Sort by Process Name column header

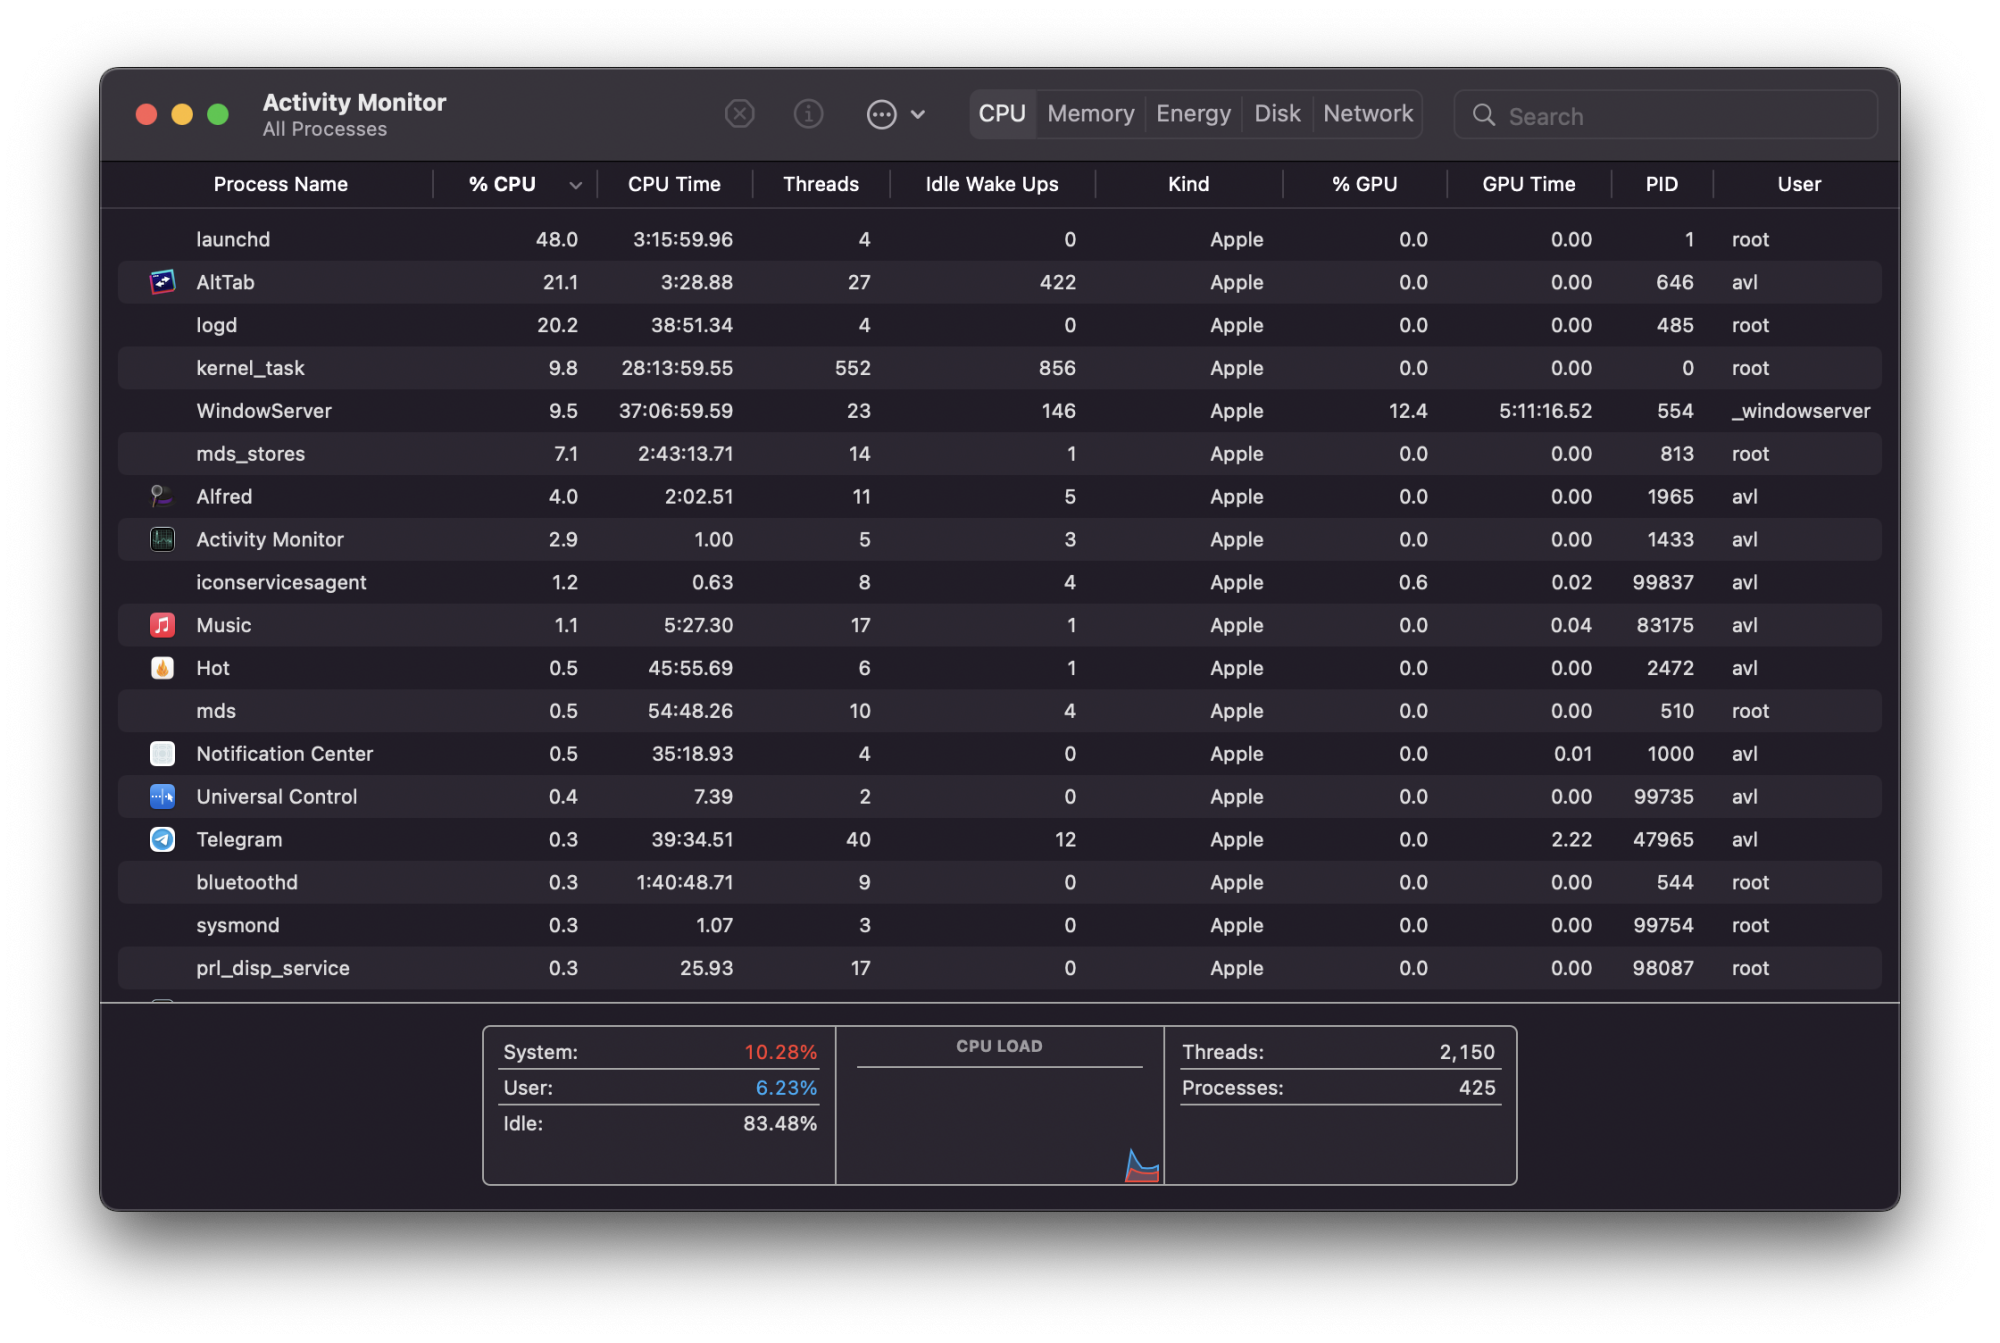280,184
